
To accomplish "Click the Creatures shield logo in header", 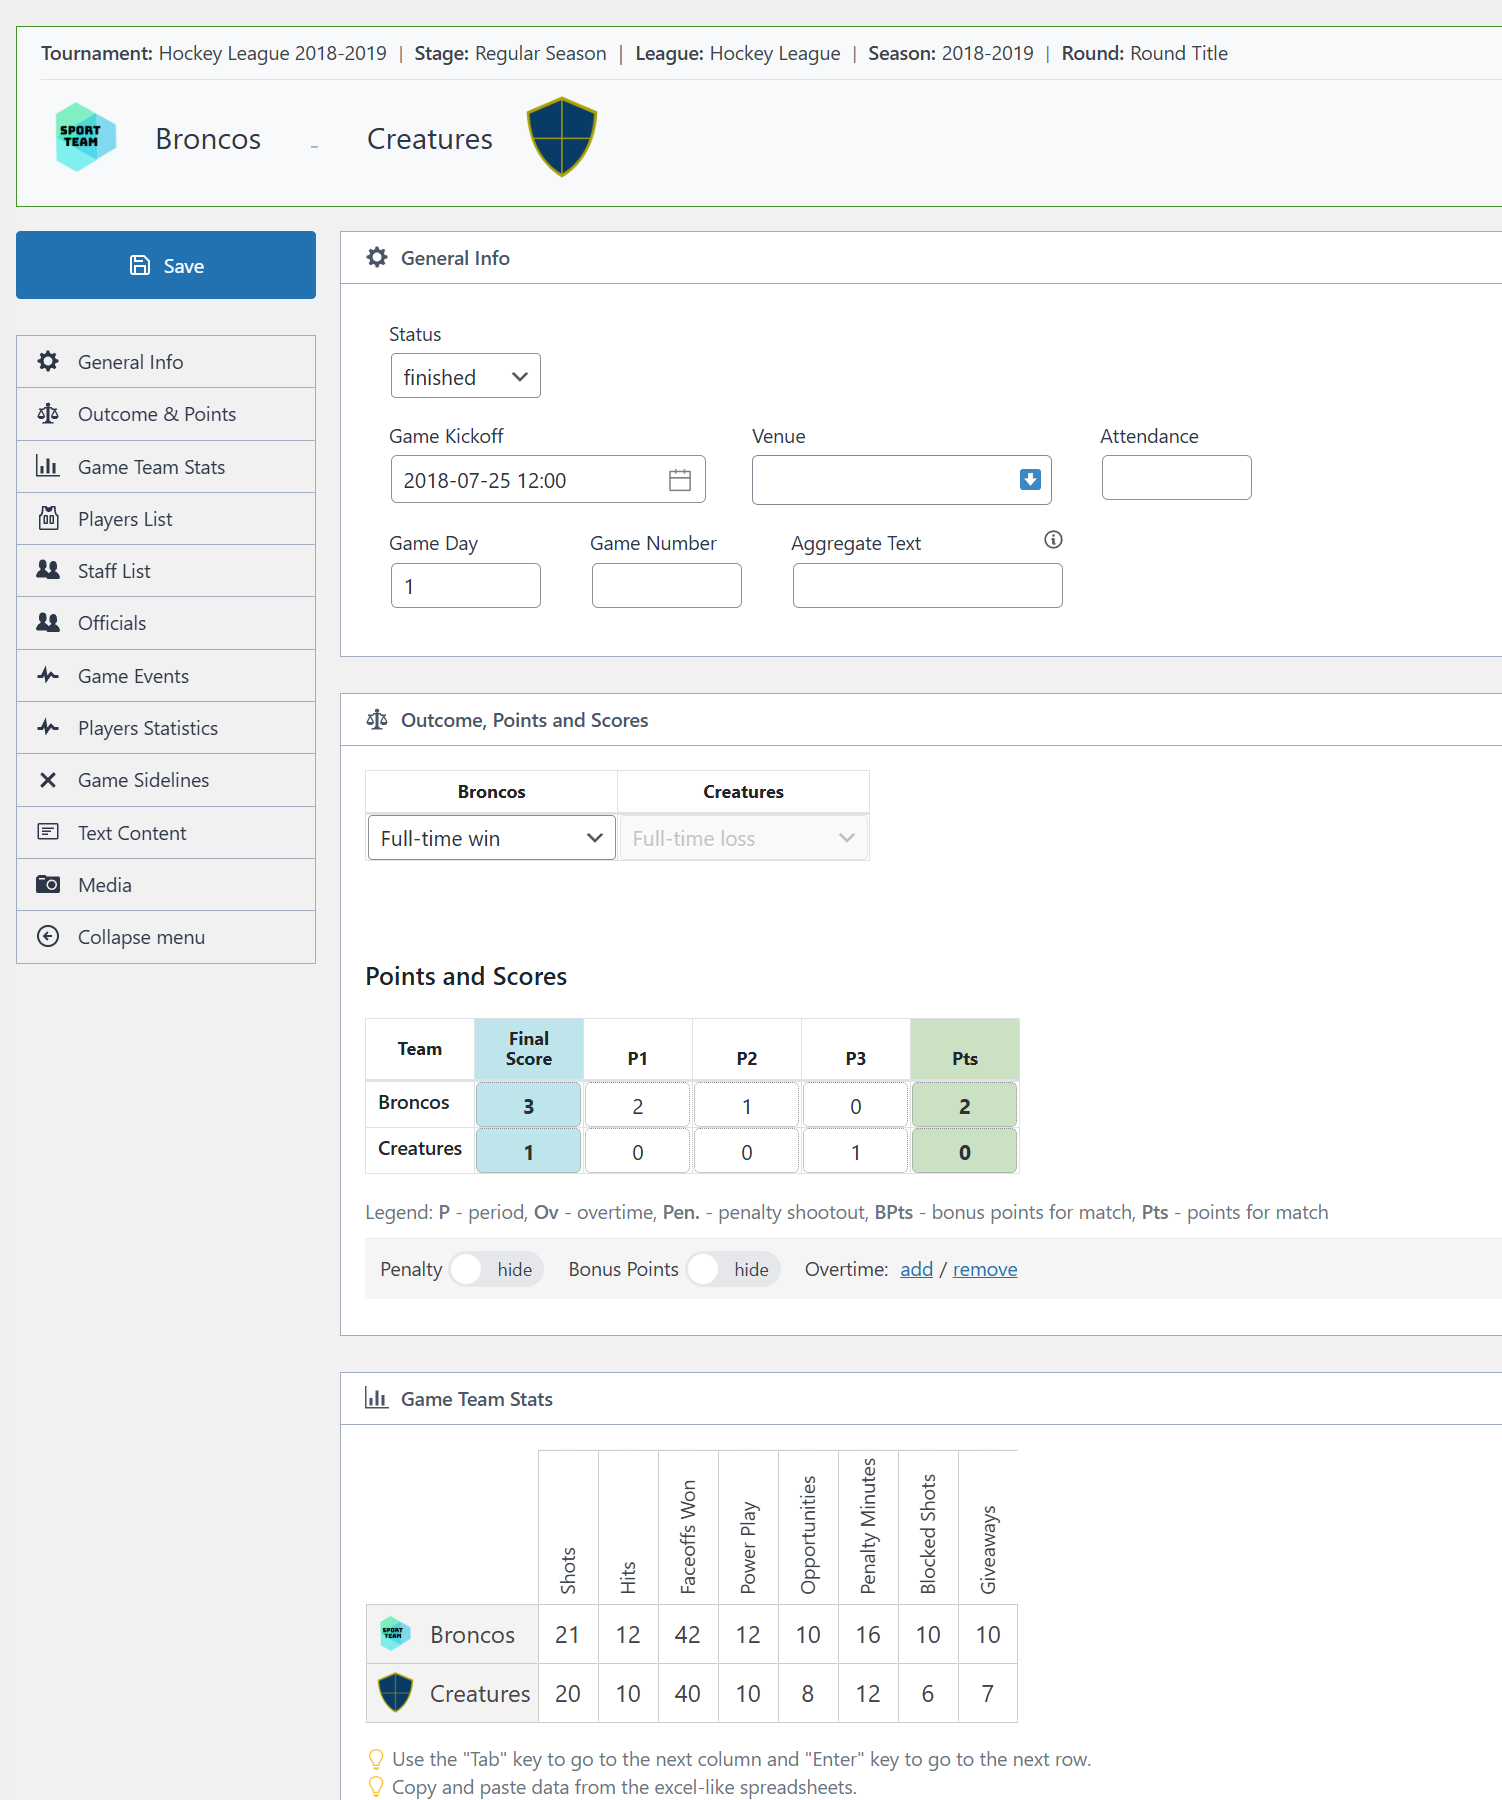I will (x=562, y=138).
